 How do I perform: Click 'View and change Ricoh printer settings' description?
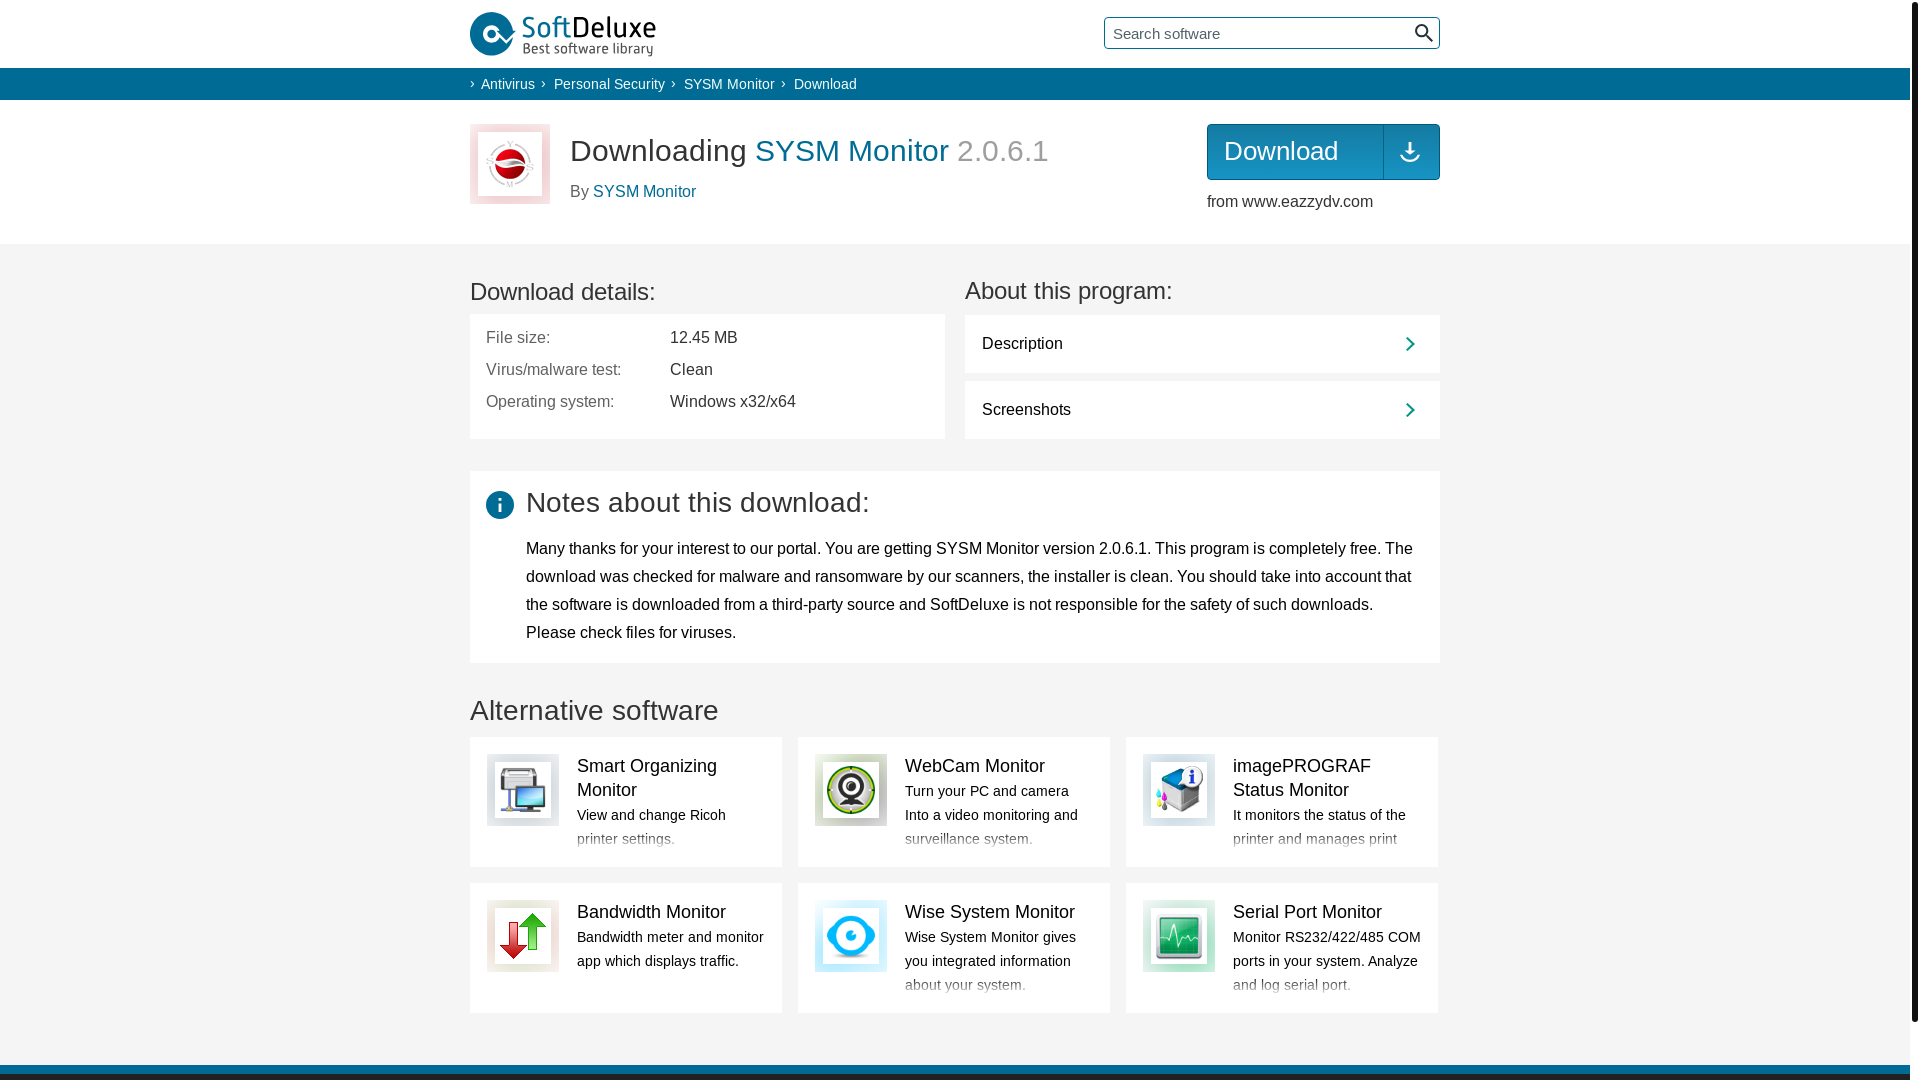click(x=651, y=827)
